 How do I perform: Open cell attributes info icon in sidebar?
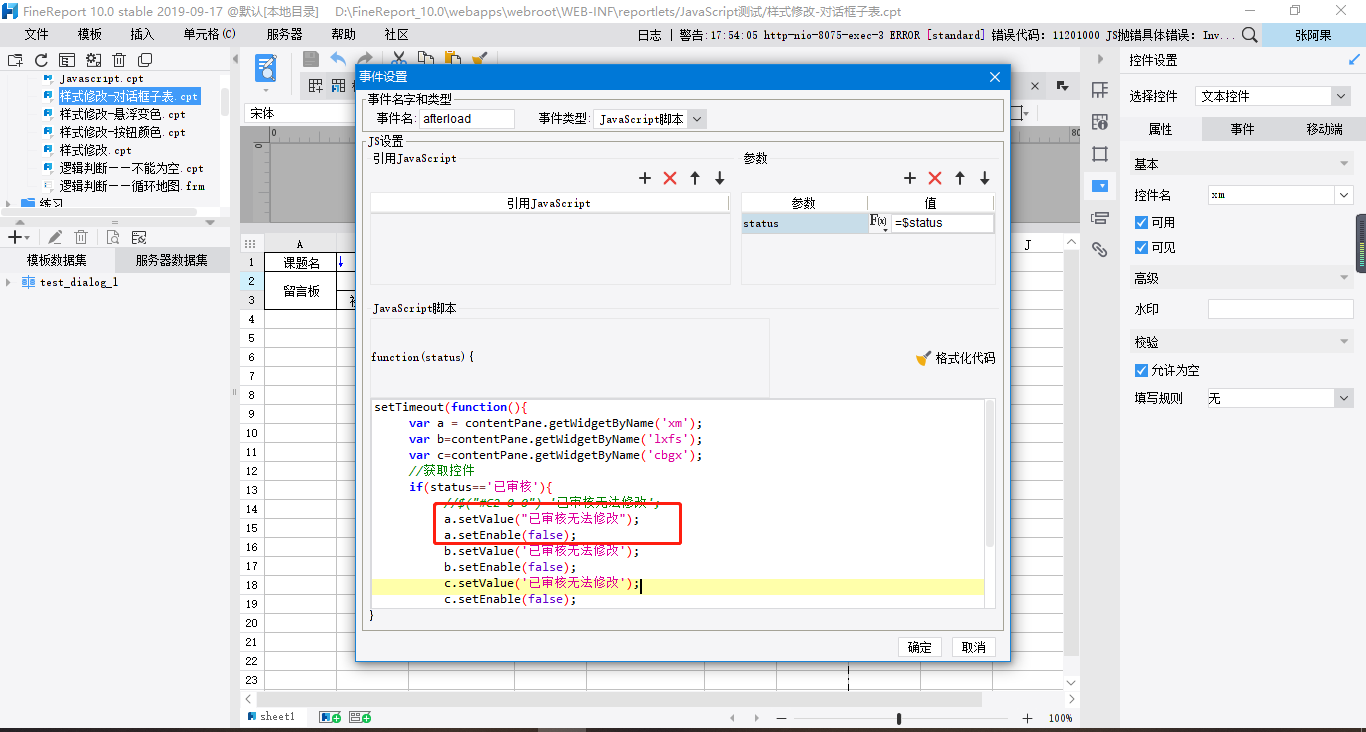1100,122
